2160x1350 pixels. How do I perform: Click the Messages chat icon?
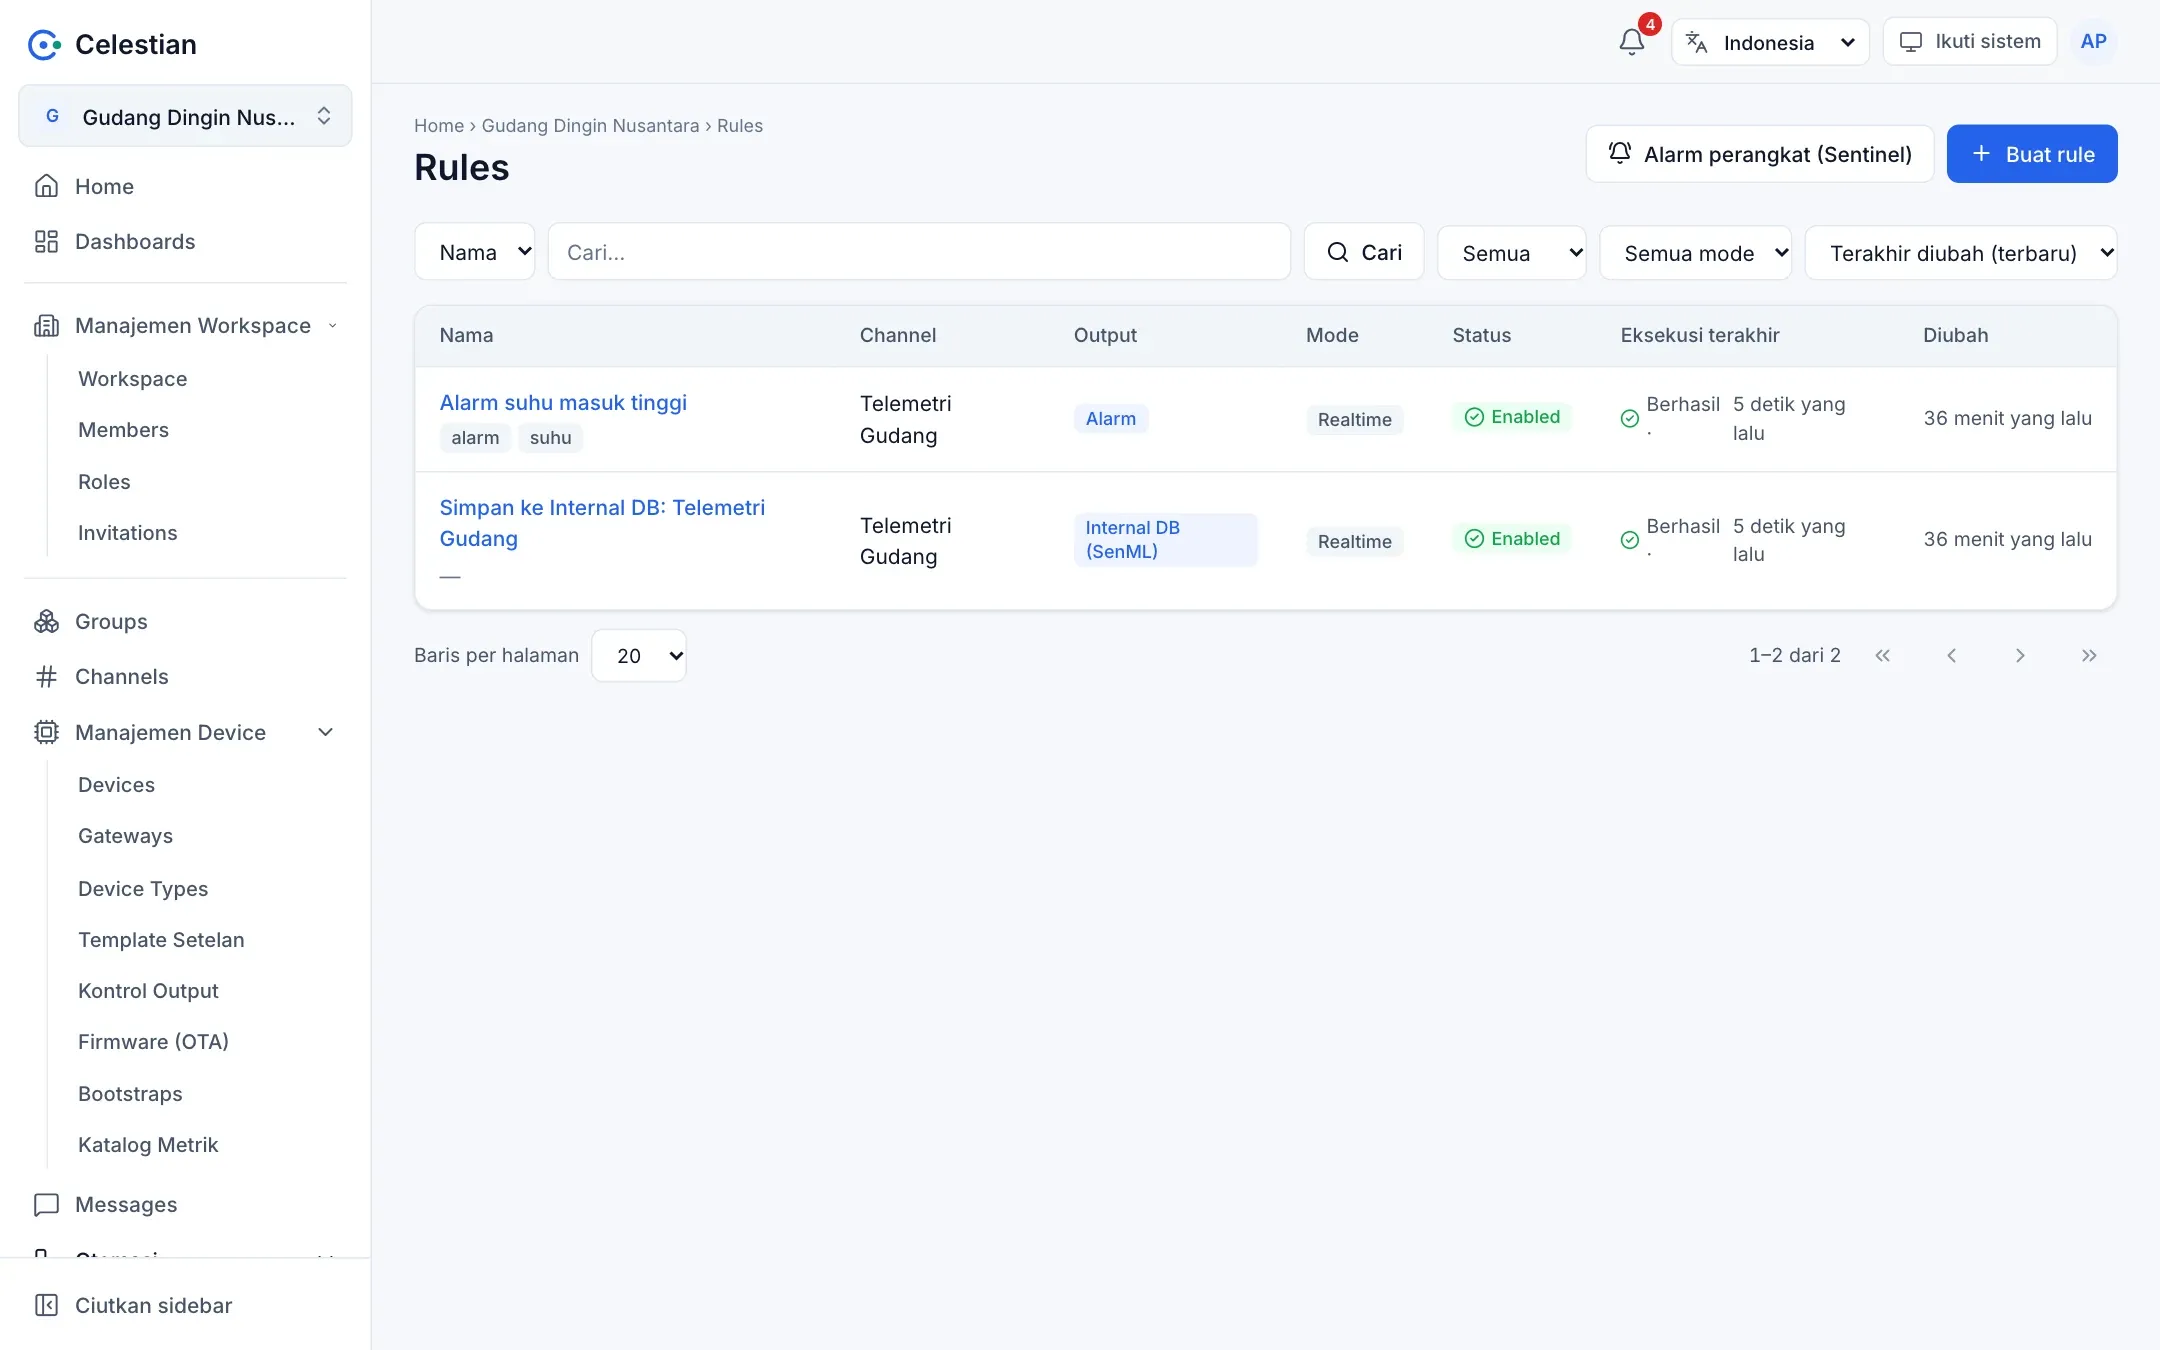click(x=46, y=1204)
